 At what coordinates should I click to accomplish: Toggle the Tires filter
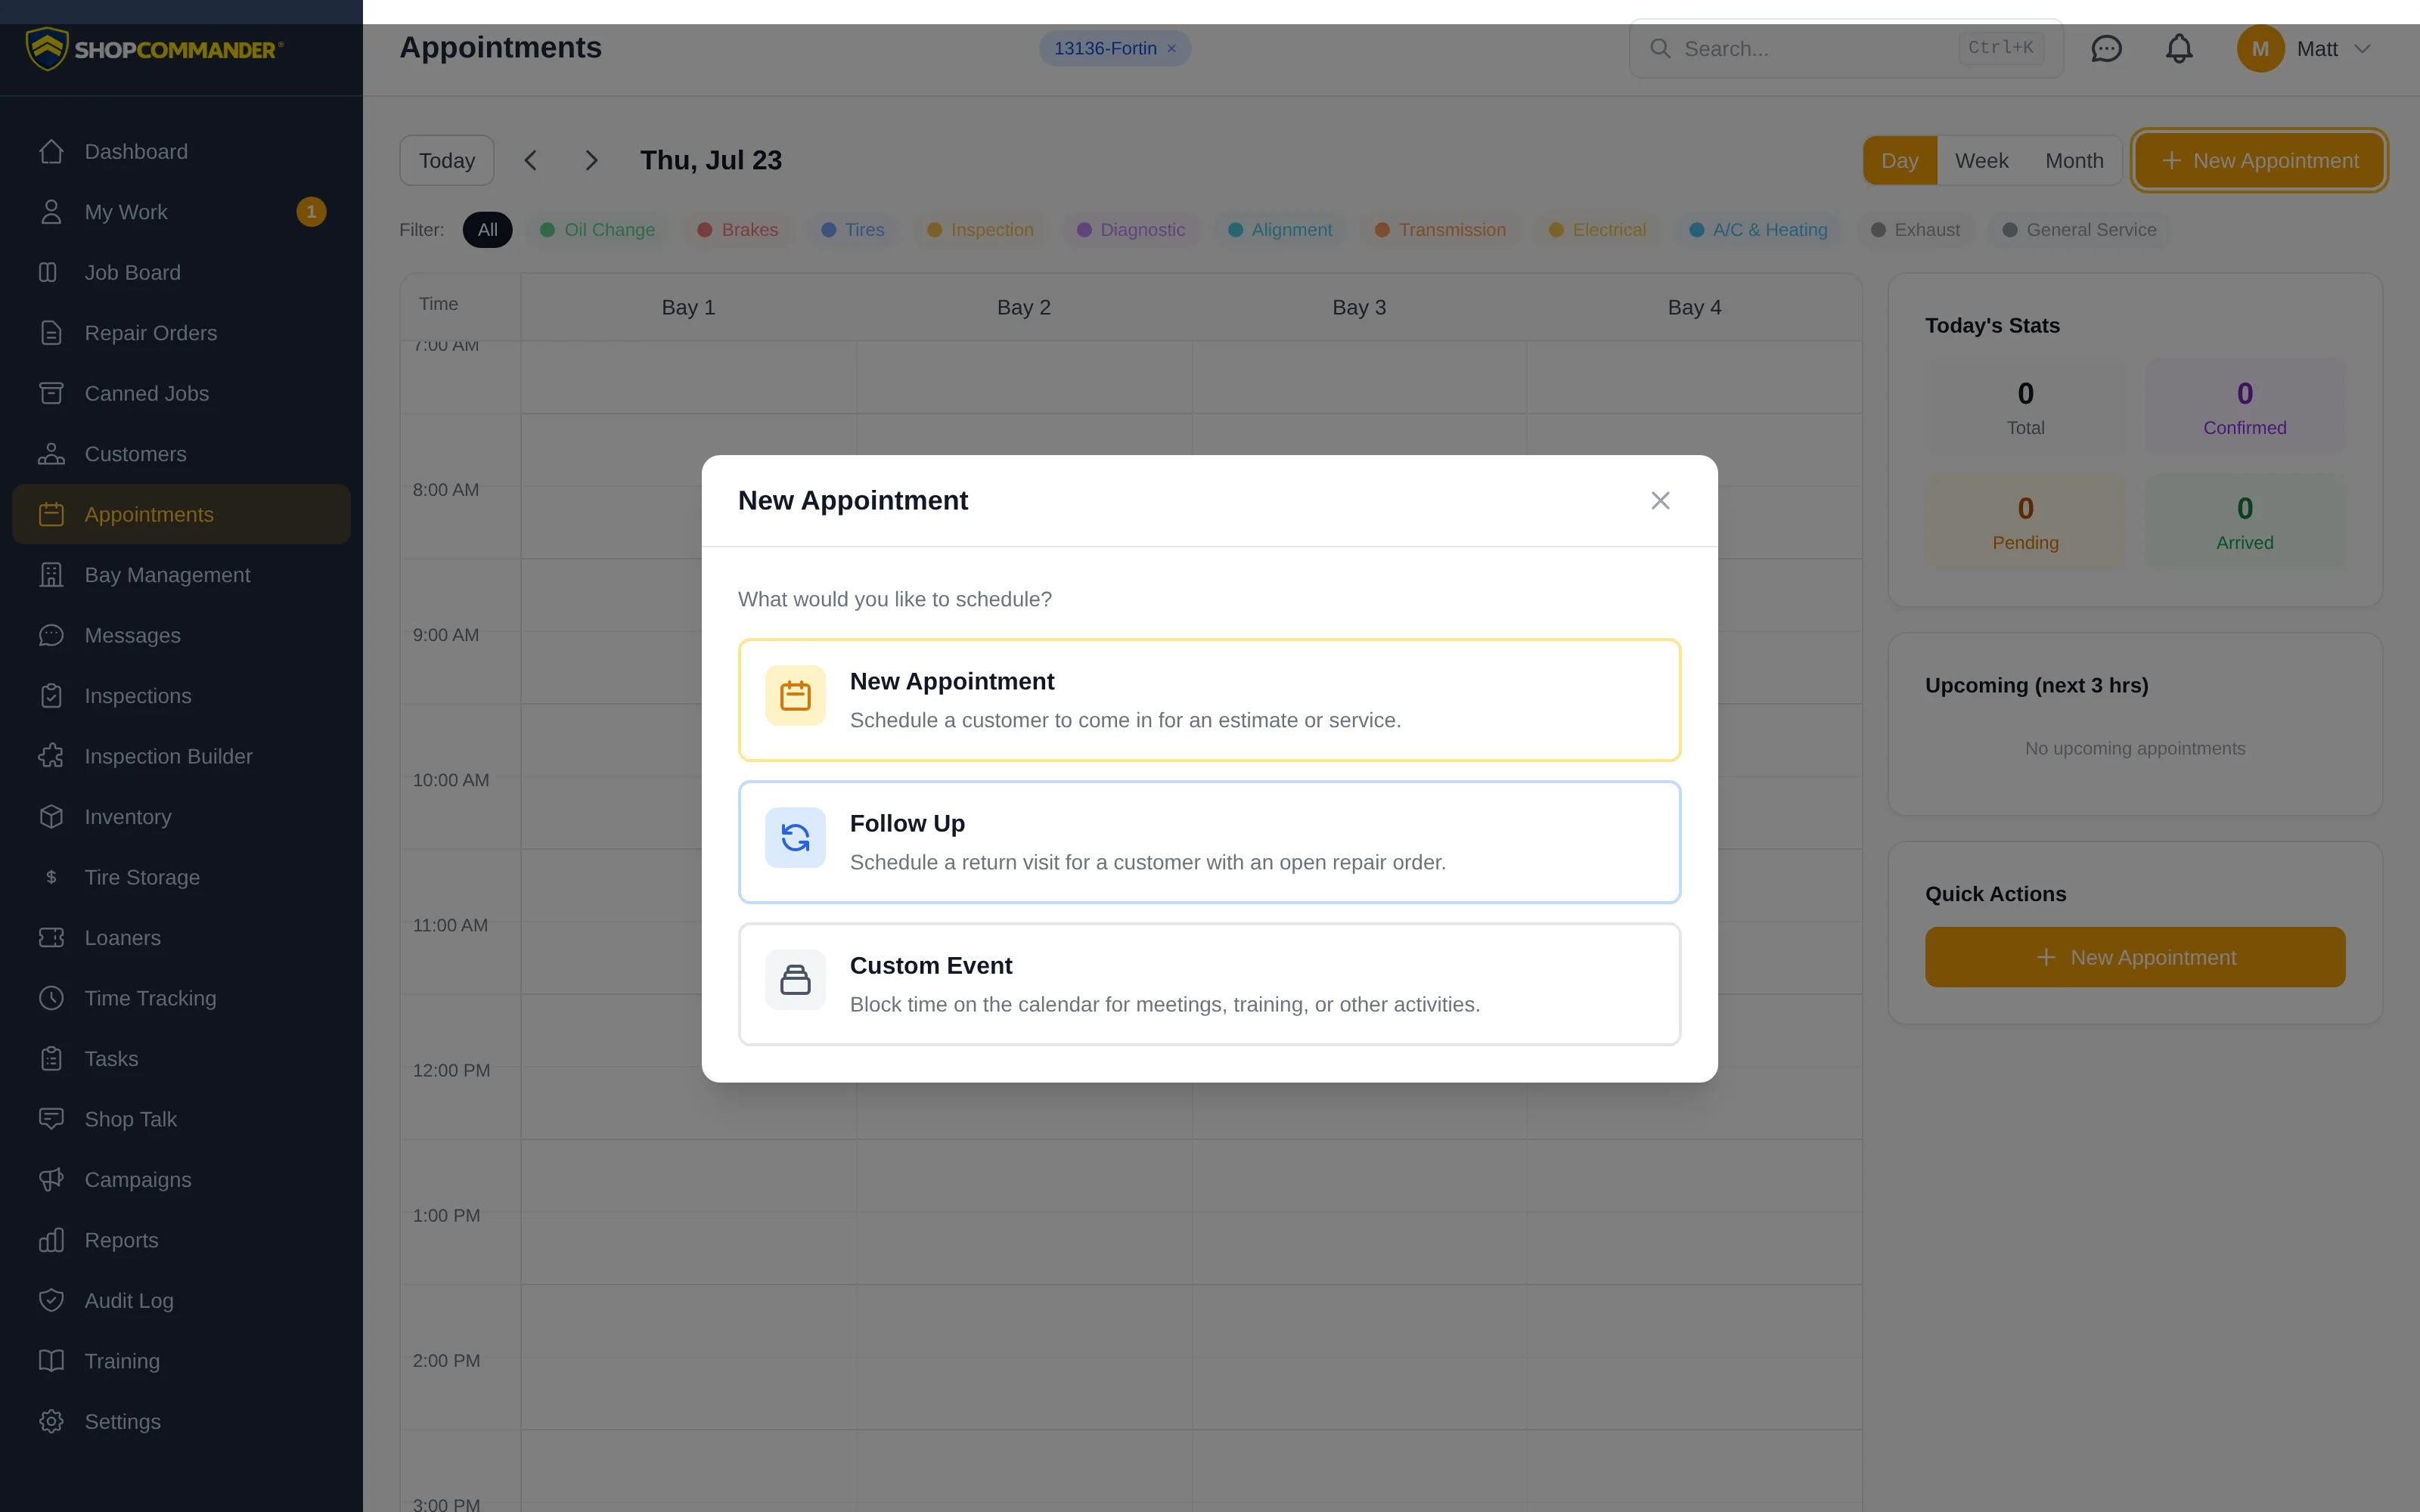coord(852,230)
